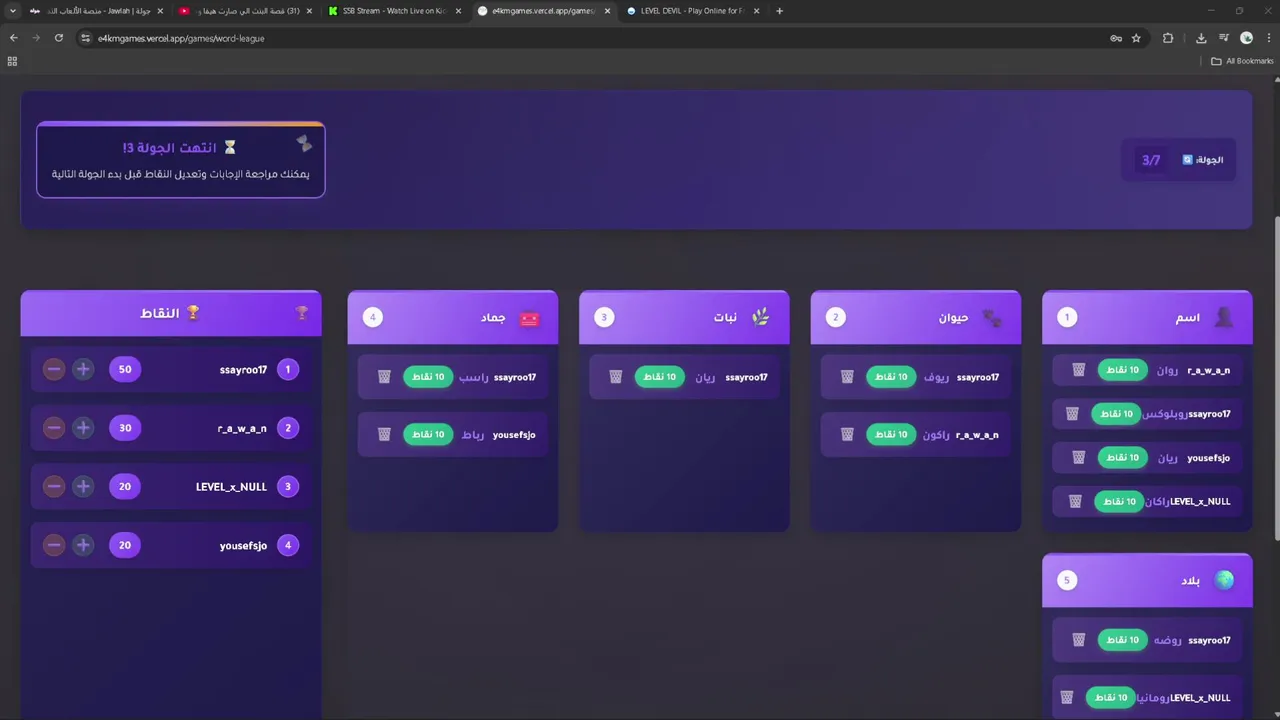Click the جماد category header

click(453, 317)
